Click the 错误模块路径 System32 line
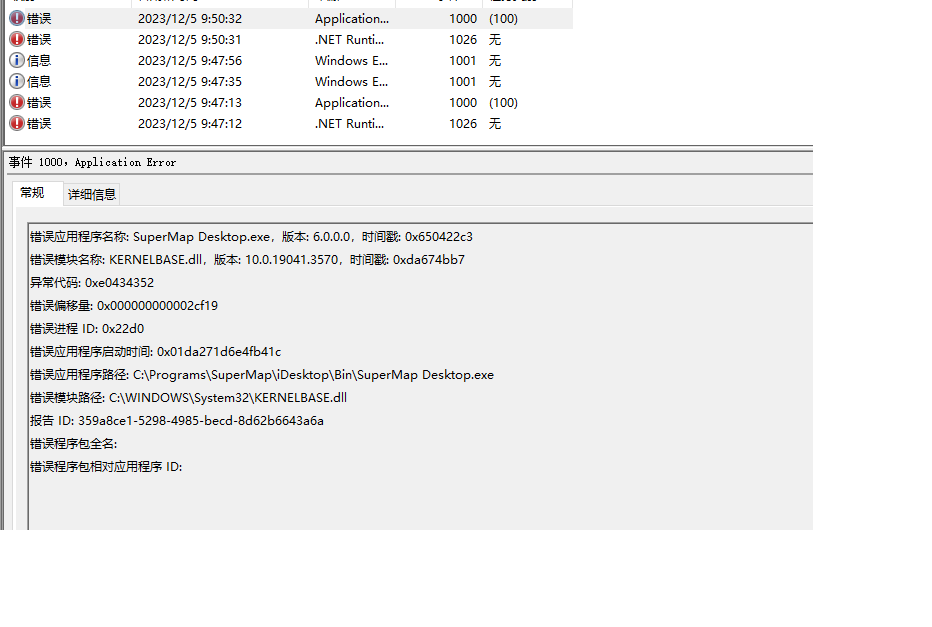Image resolution: width=932 pixels, height=627 pixels. 188,398
